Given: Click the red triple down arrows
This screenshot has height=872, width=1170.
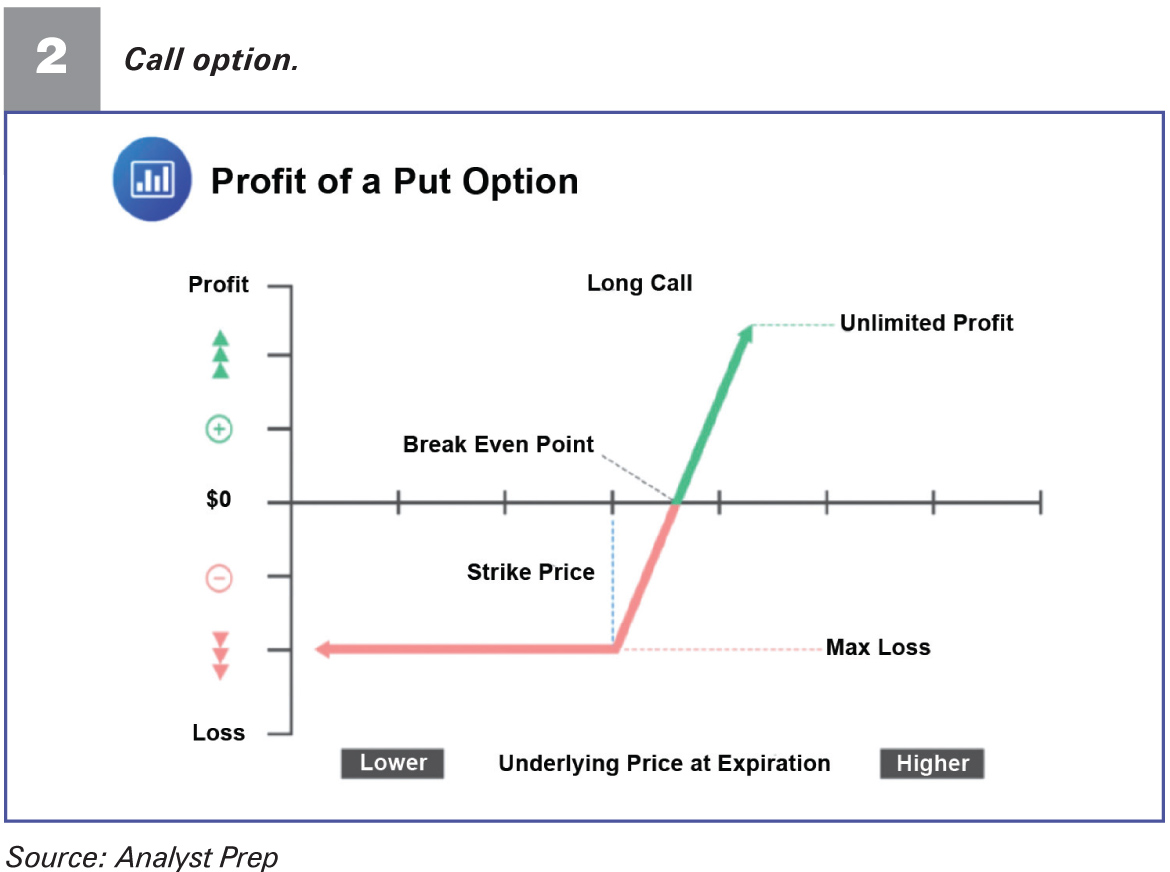Looking at the screenshot, I should (x=220, y=656).
